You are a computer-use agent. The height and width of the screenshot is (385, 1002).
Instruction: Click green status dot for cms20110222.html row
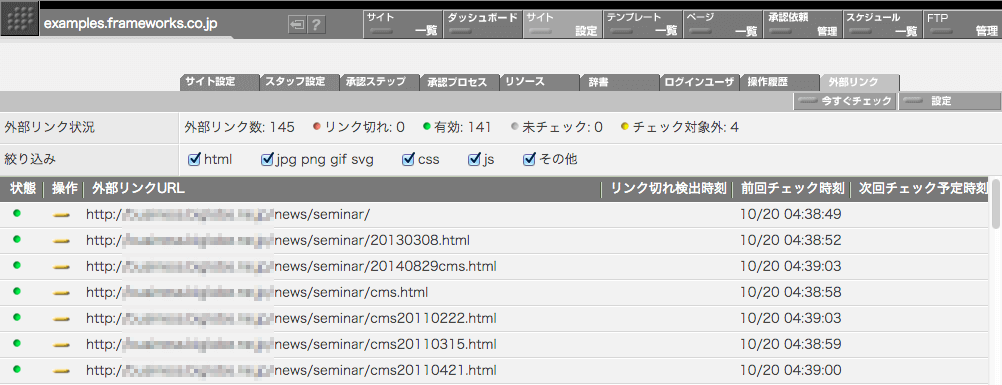click(17, 317)
